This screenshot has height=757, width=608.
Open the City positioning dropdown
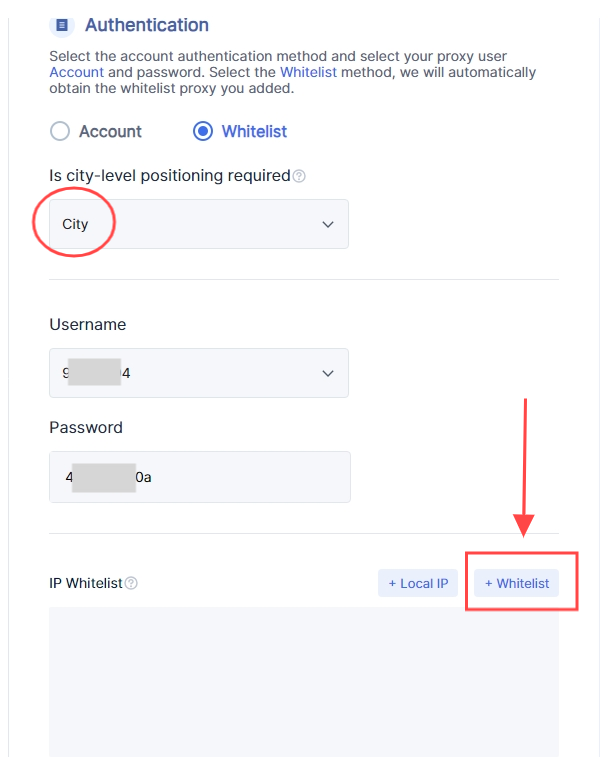tap(198, 224)
